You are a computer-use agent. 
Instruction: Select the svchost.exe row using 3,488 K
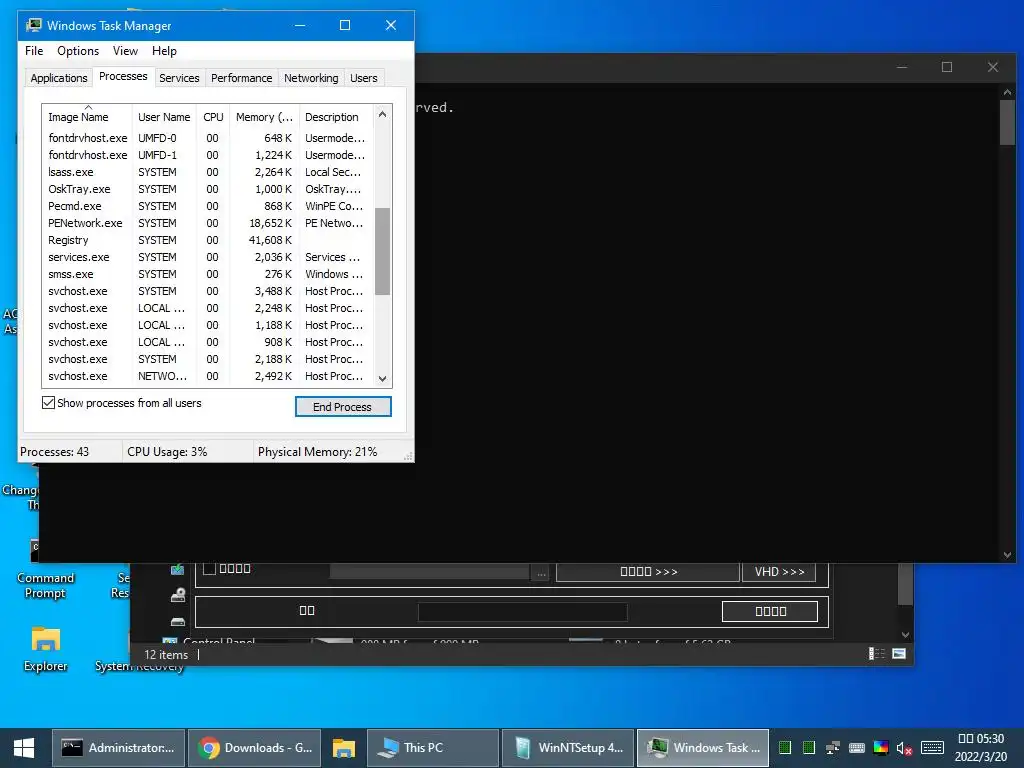tap(208, 291)
